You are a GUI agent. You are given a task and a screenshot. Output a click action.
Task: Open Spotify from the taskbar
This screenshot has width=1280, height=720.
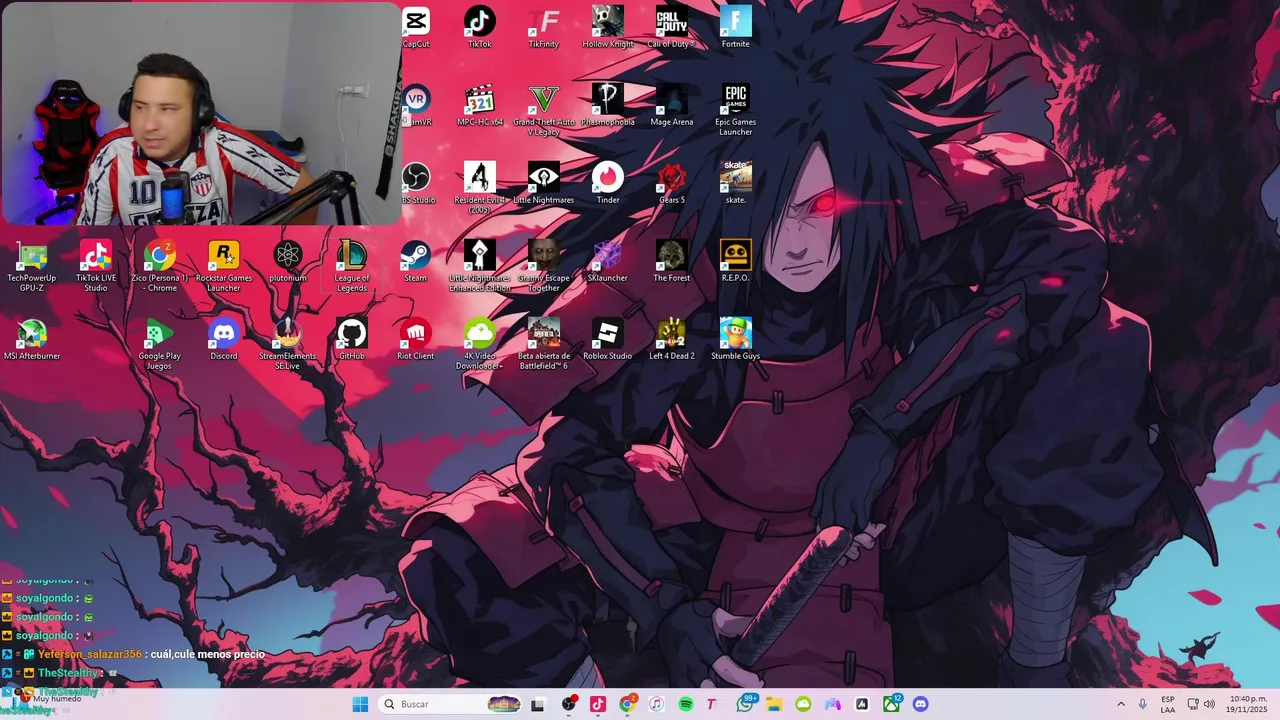(686, 704)
